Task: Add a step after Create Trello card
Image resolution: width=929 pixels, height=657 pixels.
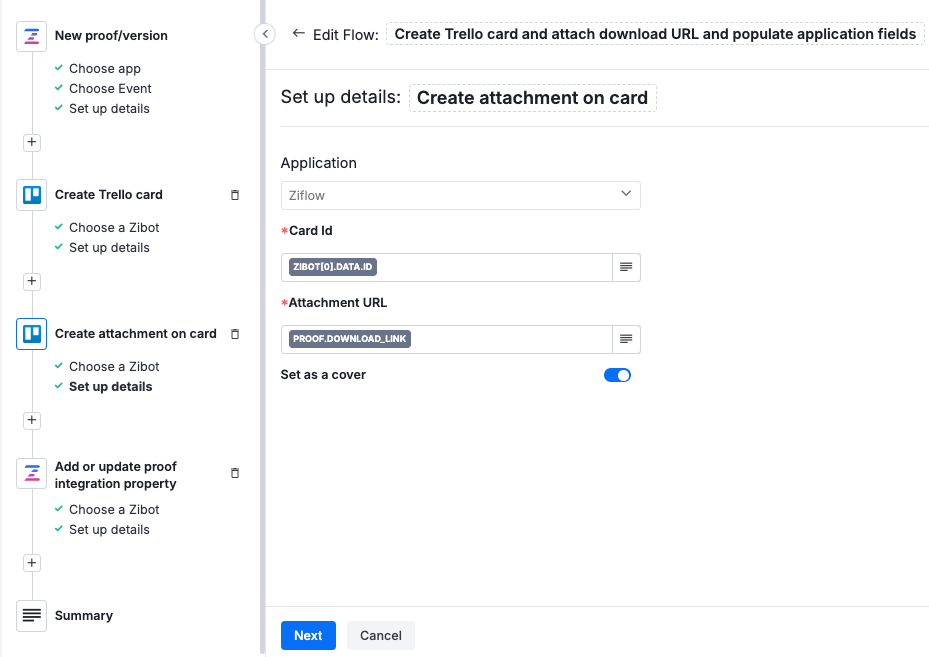Action: tap(32, 281)
